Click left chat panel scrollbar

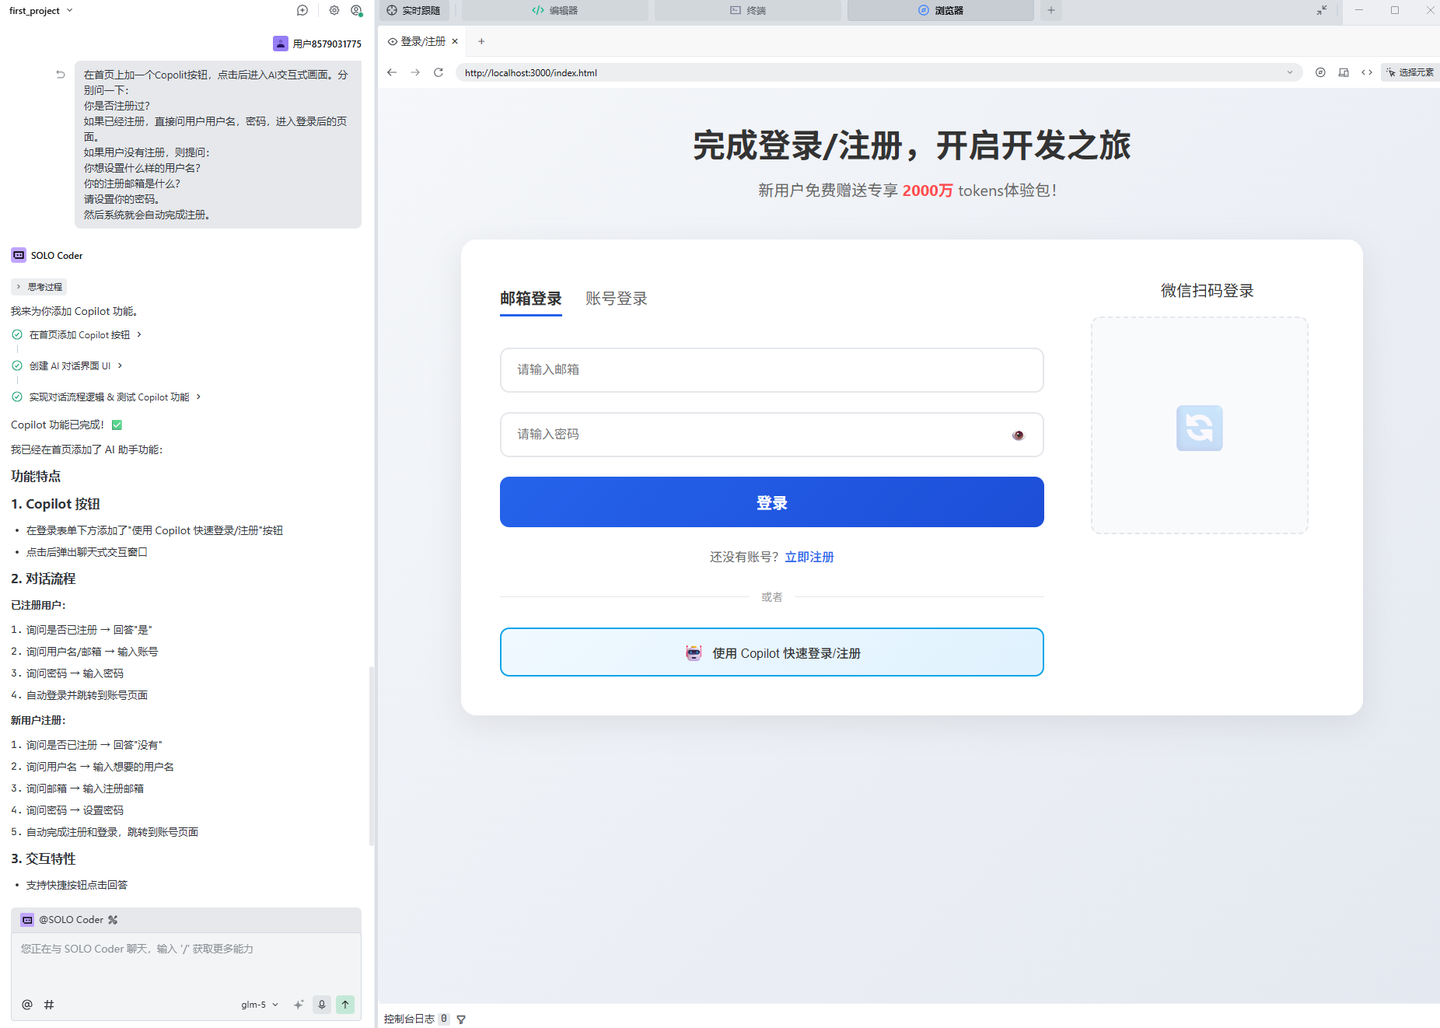click(x=372, y=756)
